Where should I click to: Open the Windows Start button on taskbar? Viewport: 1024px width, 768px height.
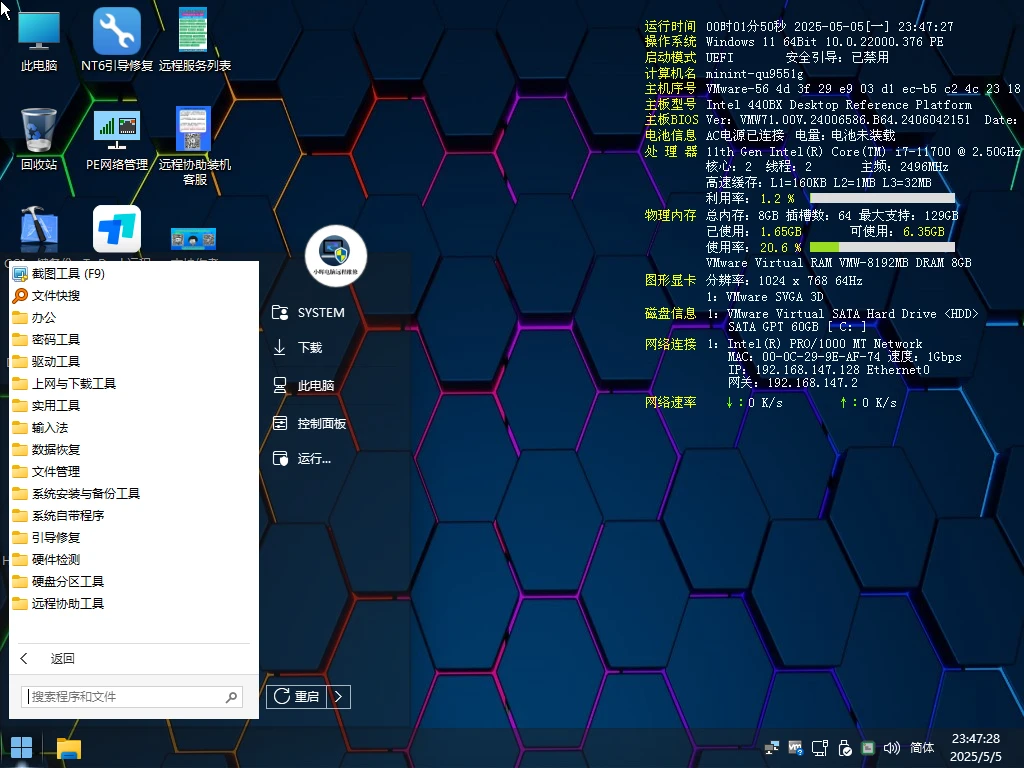tap(22, 748)
